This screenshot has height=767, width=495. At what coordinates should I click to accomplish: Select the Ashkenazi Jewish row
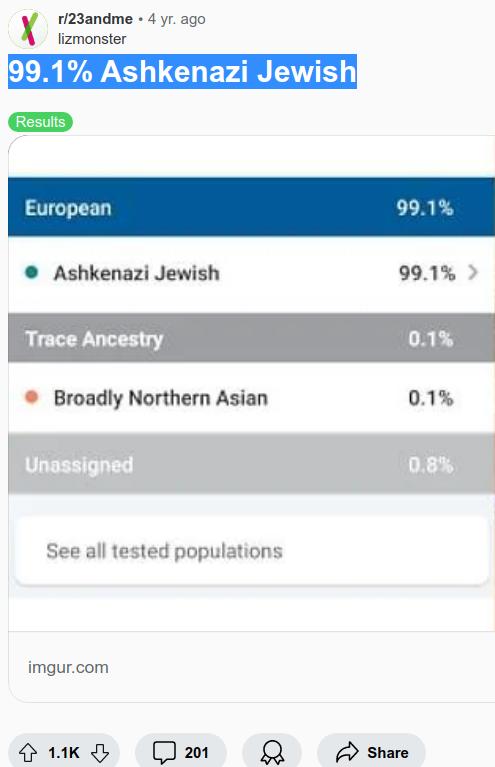[251, 273]
